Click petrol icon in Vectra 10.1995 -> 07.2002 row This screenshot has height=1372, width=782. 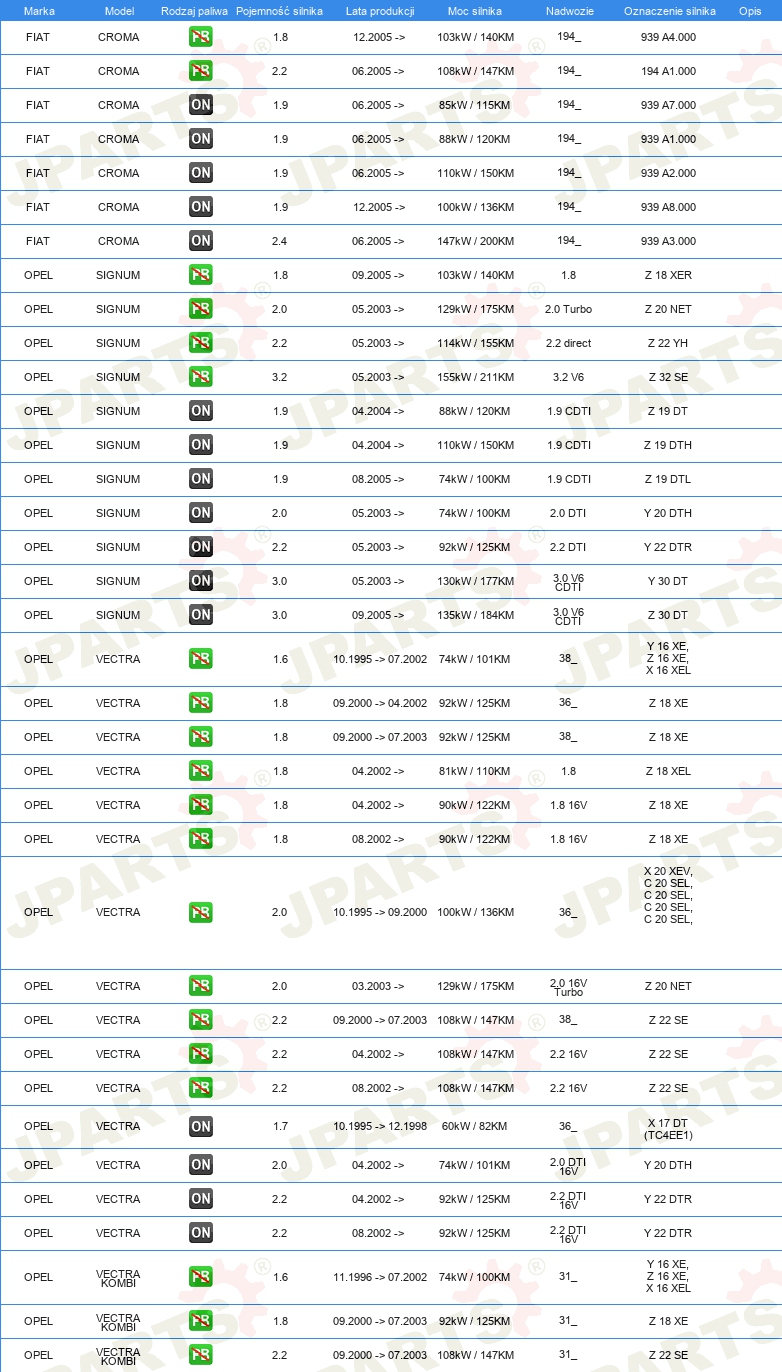(201, 659)
